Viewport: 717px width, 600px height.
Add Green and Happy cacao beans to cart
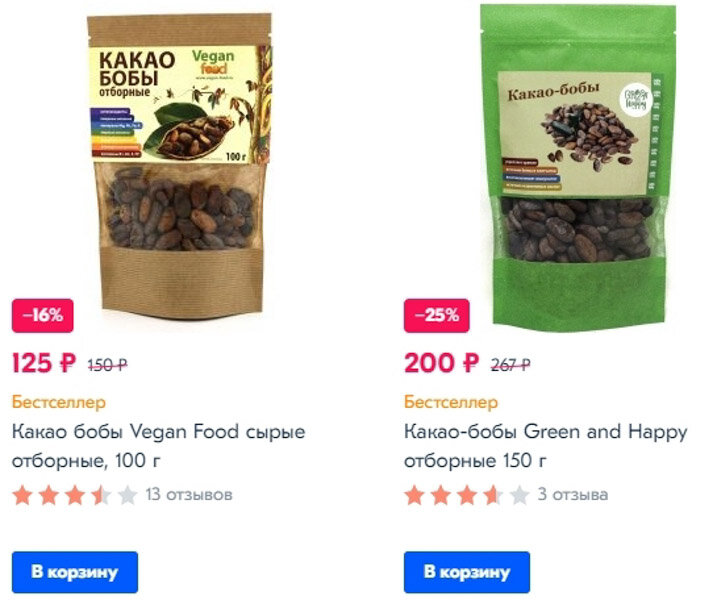tap(467, 572)
